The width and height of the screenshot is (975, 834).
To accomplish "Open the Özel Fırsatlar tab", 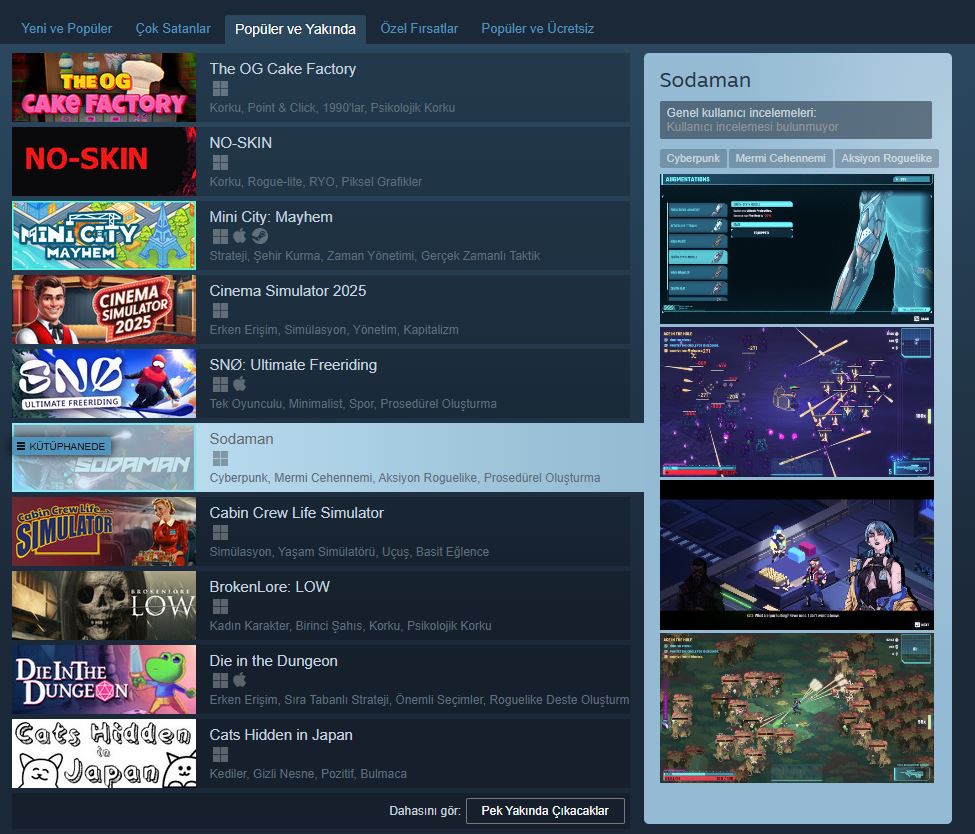I will (x=419, y=29).
